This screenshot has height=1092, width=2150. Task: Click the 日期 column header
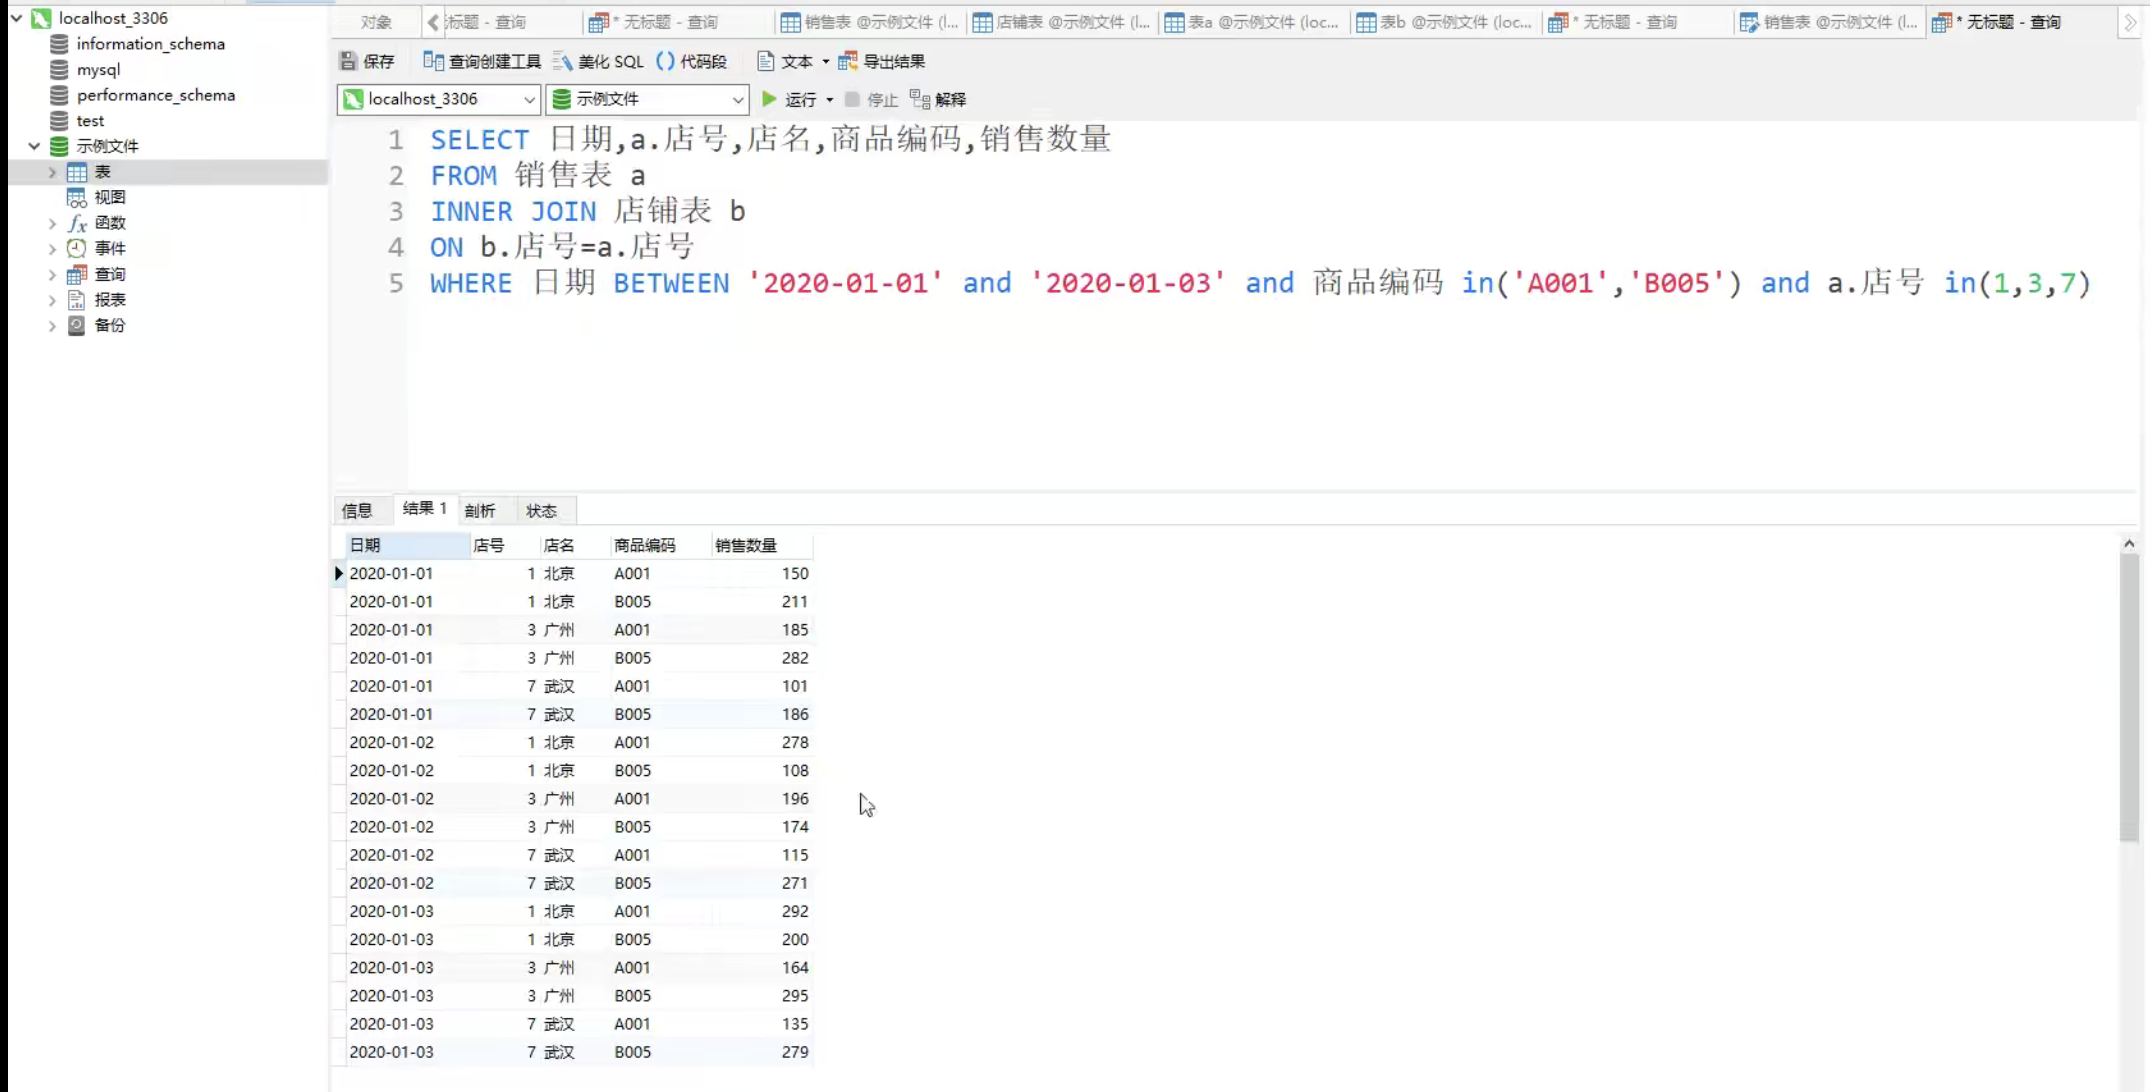(408, 545)
